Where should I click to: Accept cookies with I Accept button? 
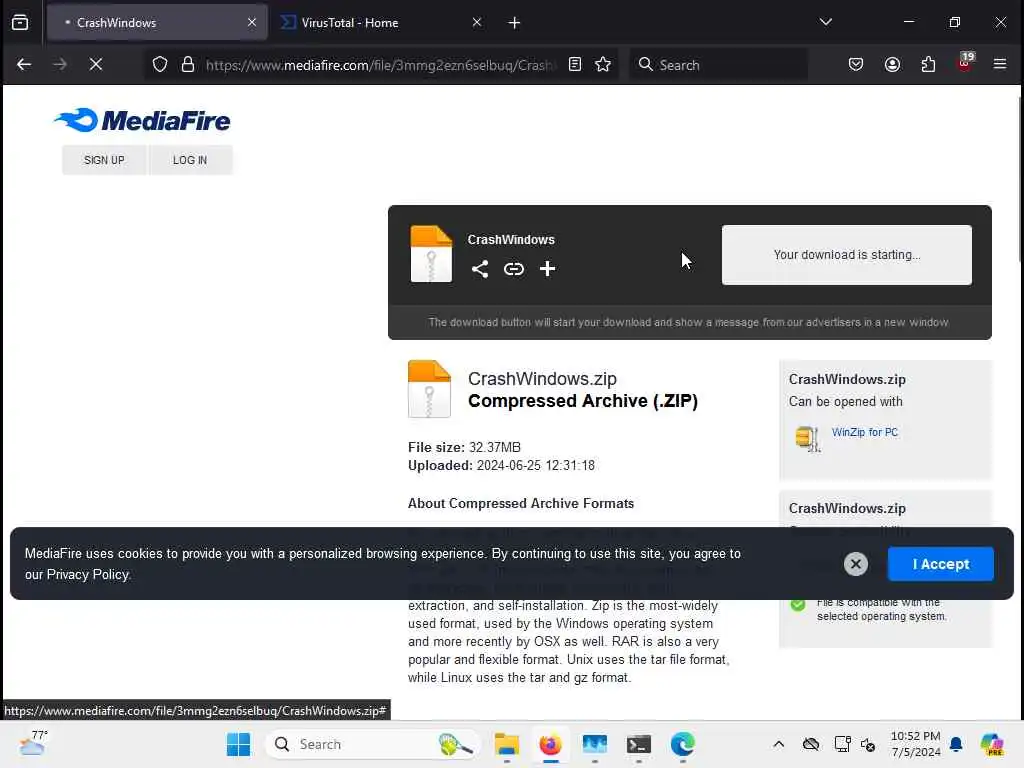pyautogui.click(x=940, y=564)
